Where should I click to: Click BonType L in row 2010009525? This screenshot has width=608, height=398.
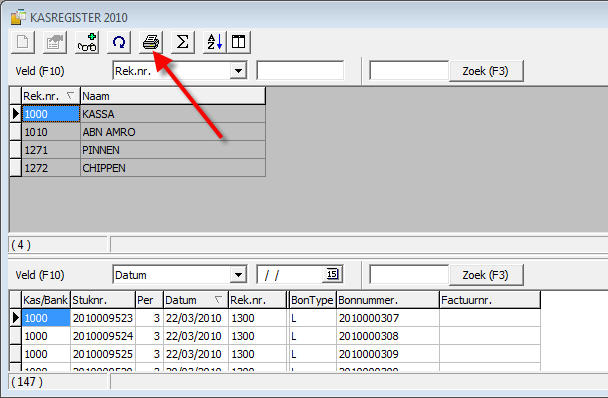[313, 354]
